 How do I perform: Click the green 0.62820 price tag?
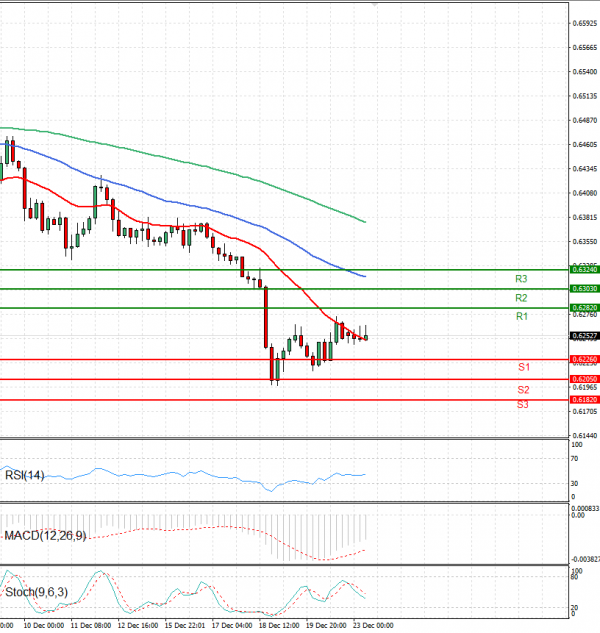click(584, 308)
